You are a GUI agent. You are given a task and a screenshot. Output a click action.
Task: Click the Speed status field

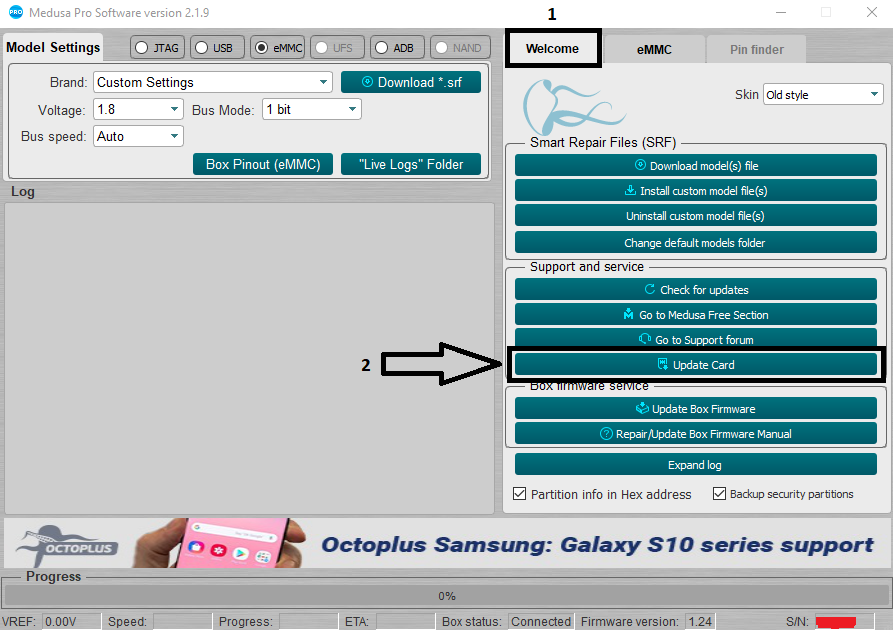182,621
